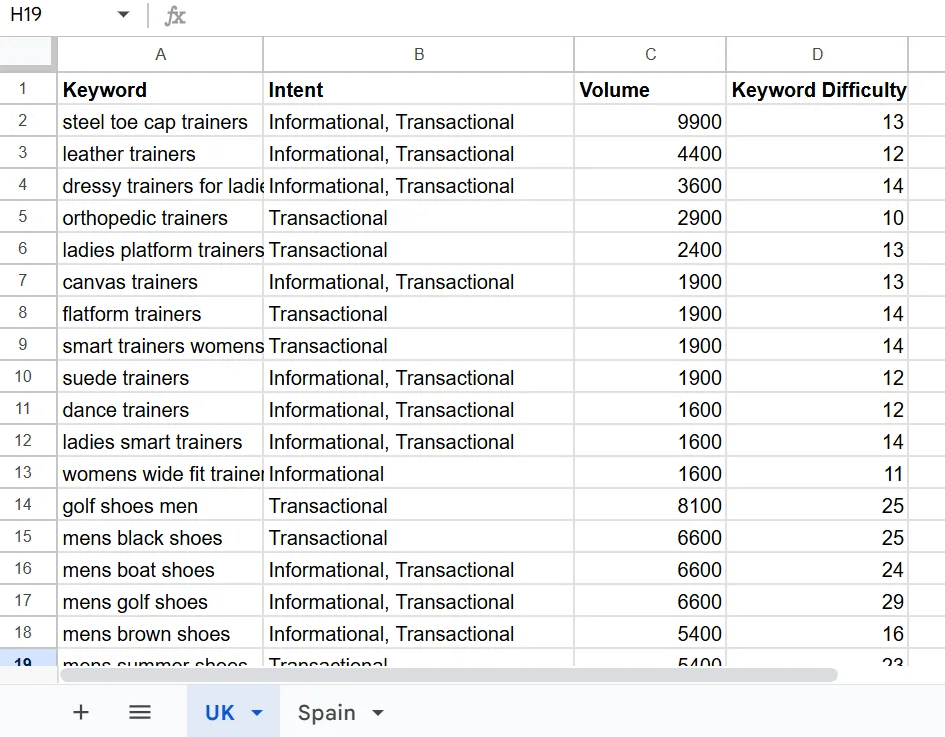This screenshot has width=945, height=737.
Task: Select row 14 header
Action: (28, 504)
